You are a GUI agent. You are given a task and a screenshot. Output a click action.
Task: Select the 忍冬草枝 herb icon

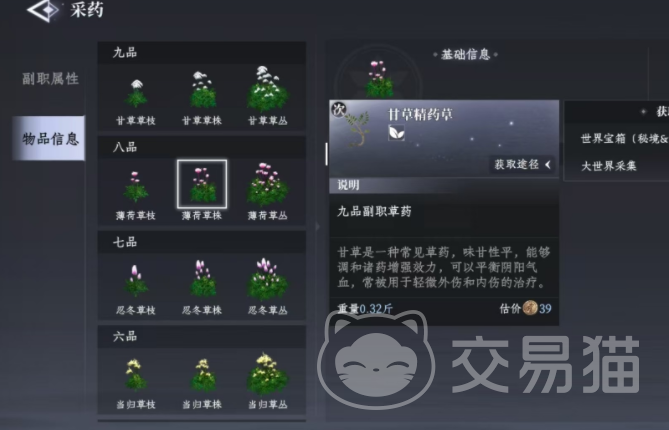(136, 281)
